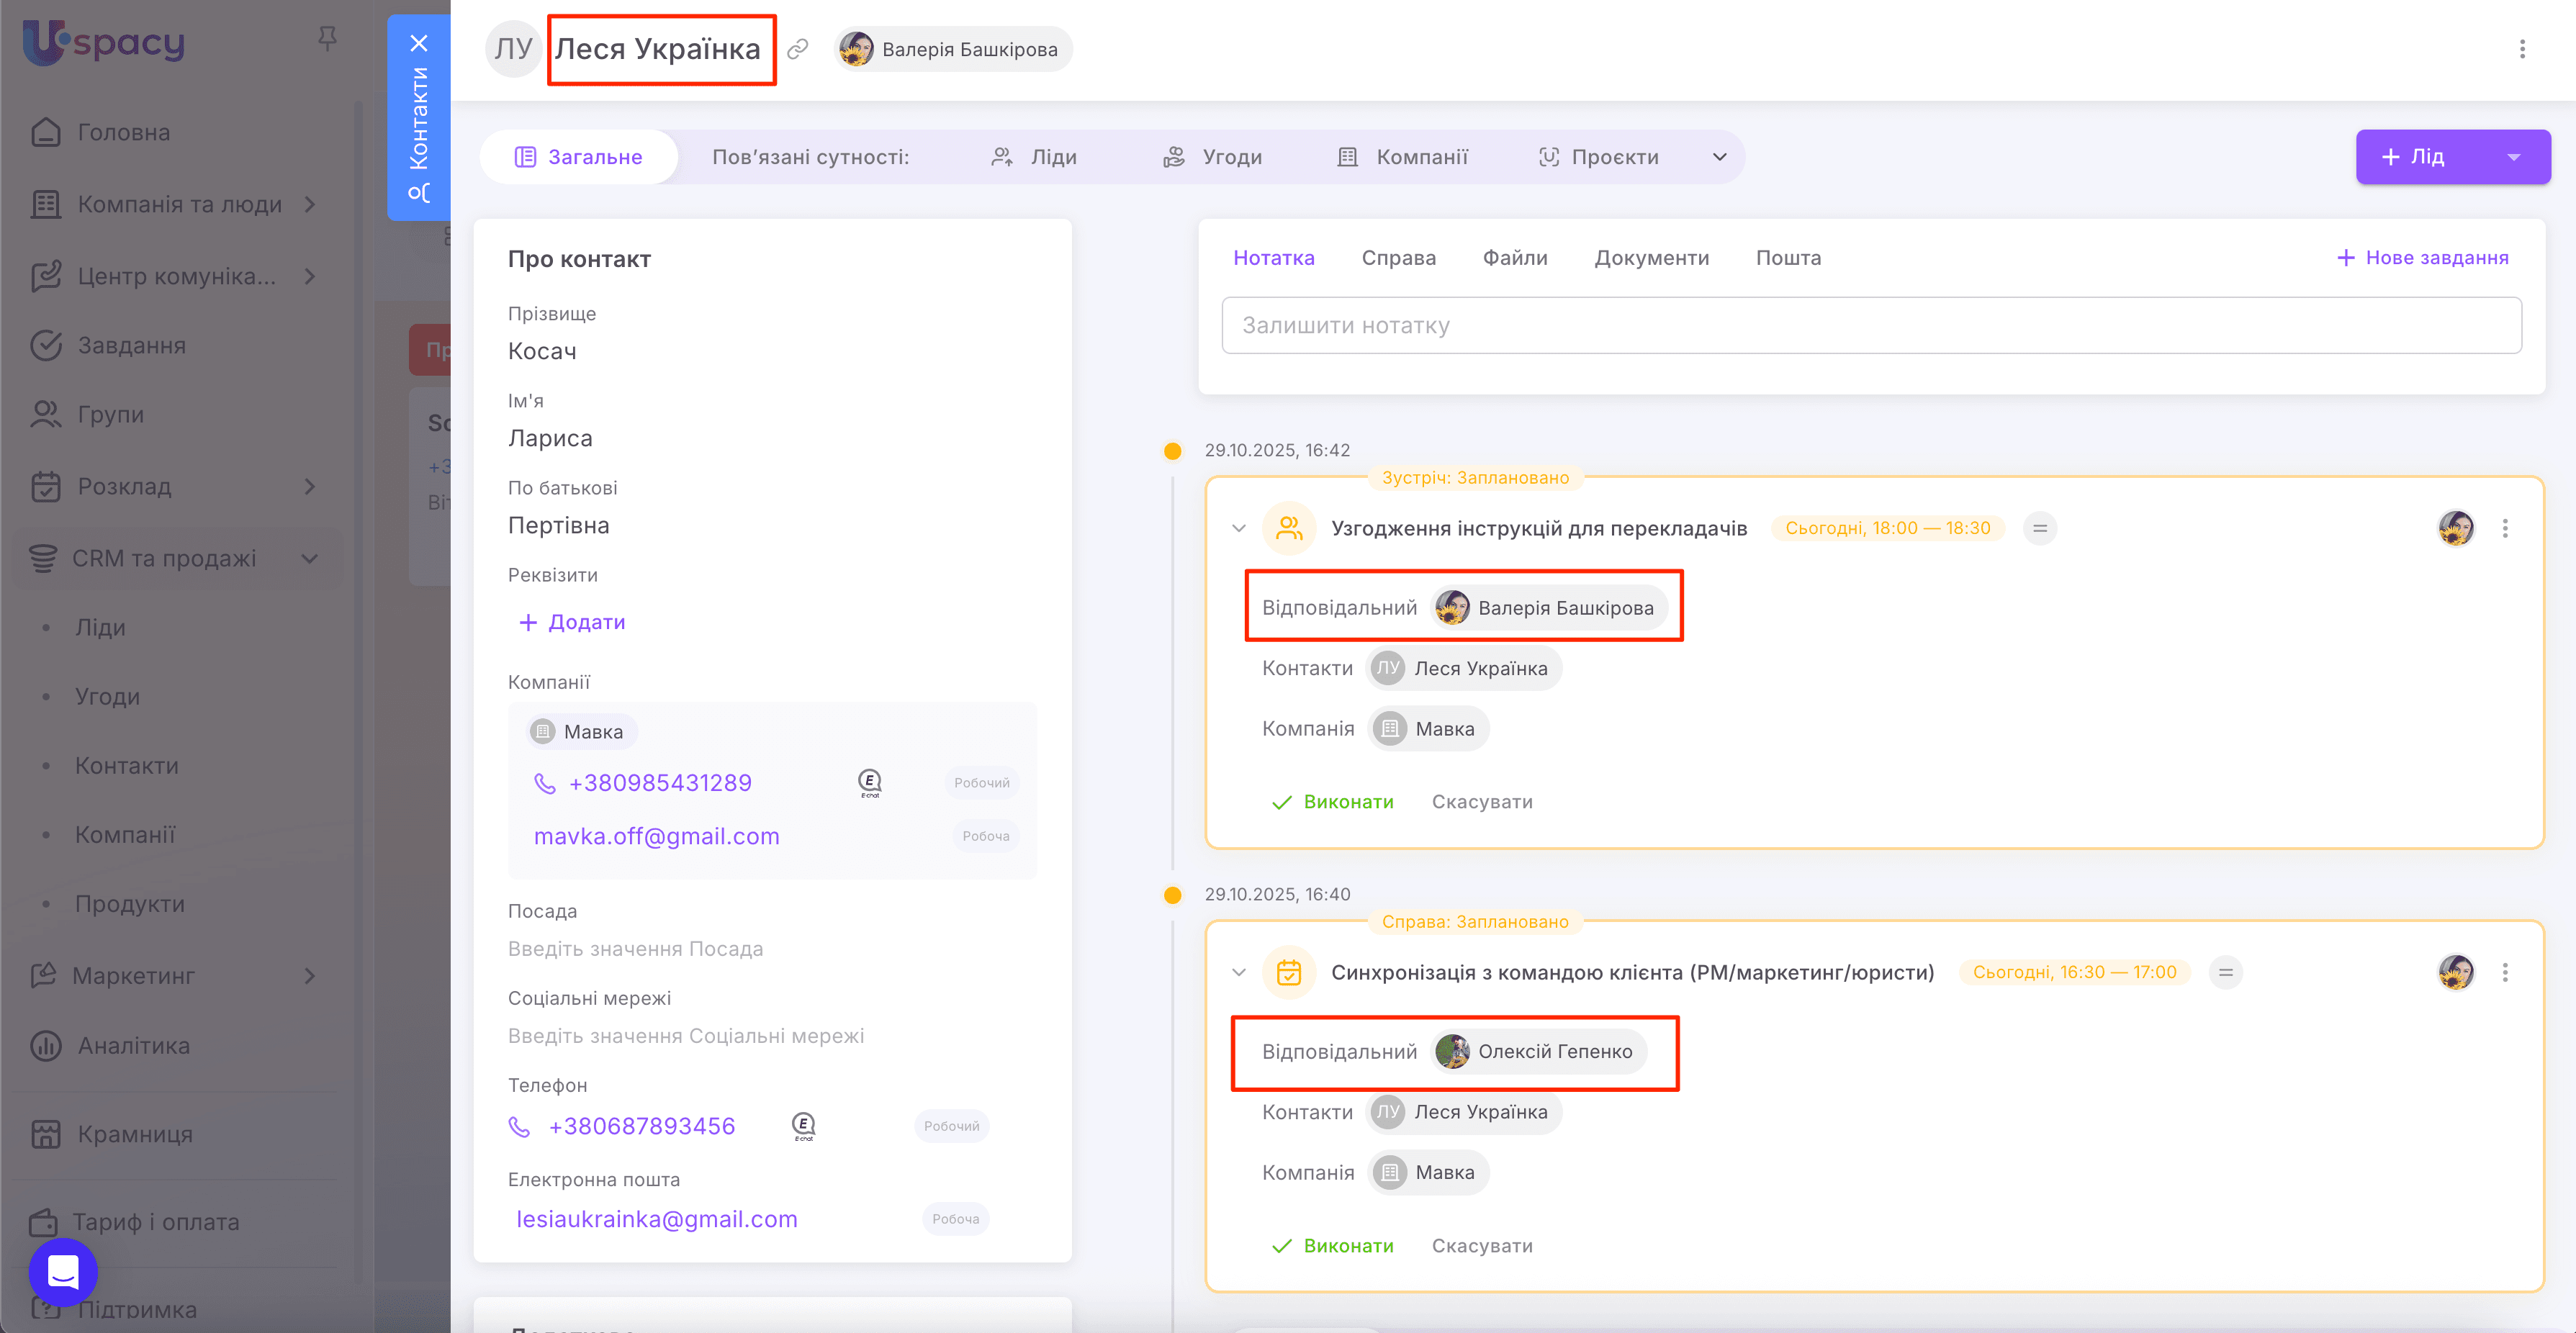The height and width of the screenshot is (1333, 2576).
Task: Select the Загальне tab
Action: pos(579,157)
